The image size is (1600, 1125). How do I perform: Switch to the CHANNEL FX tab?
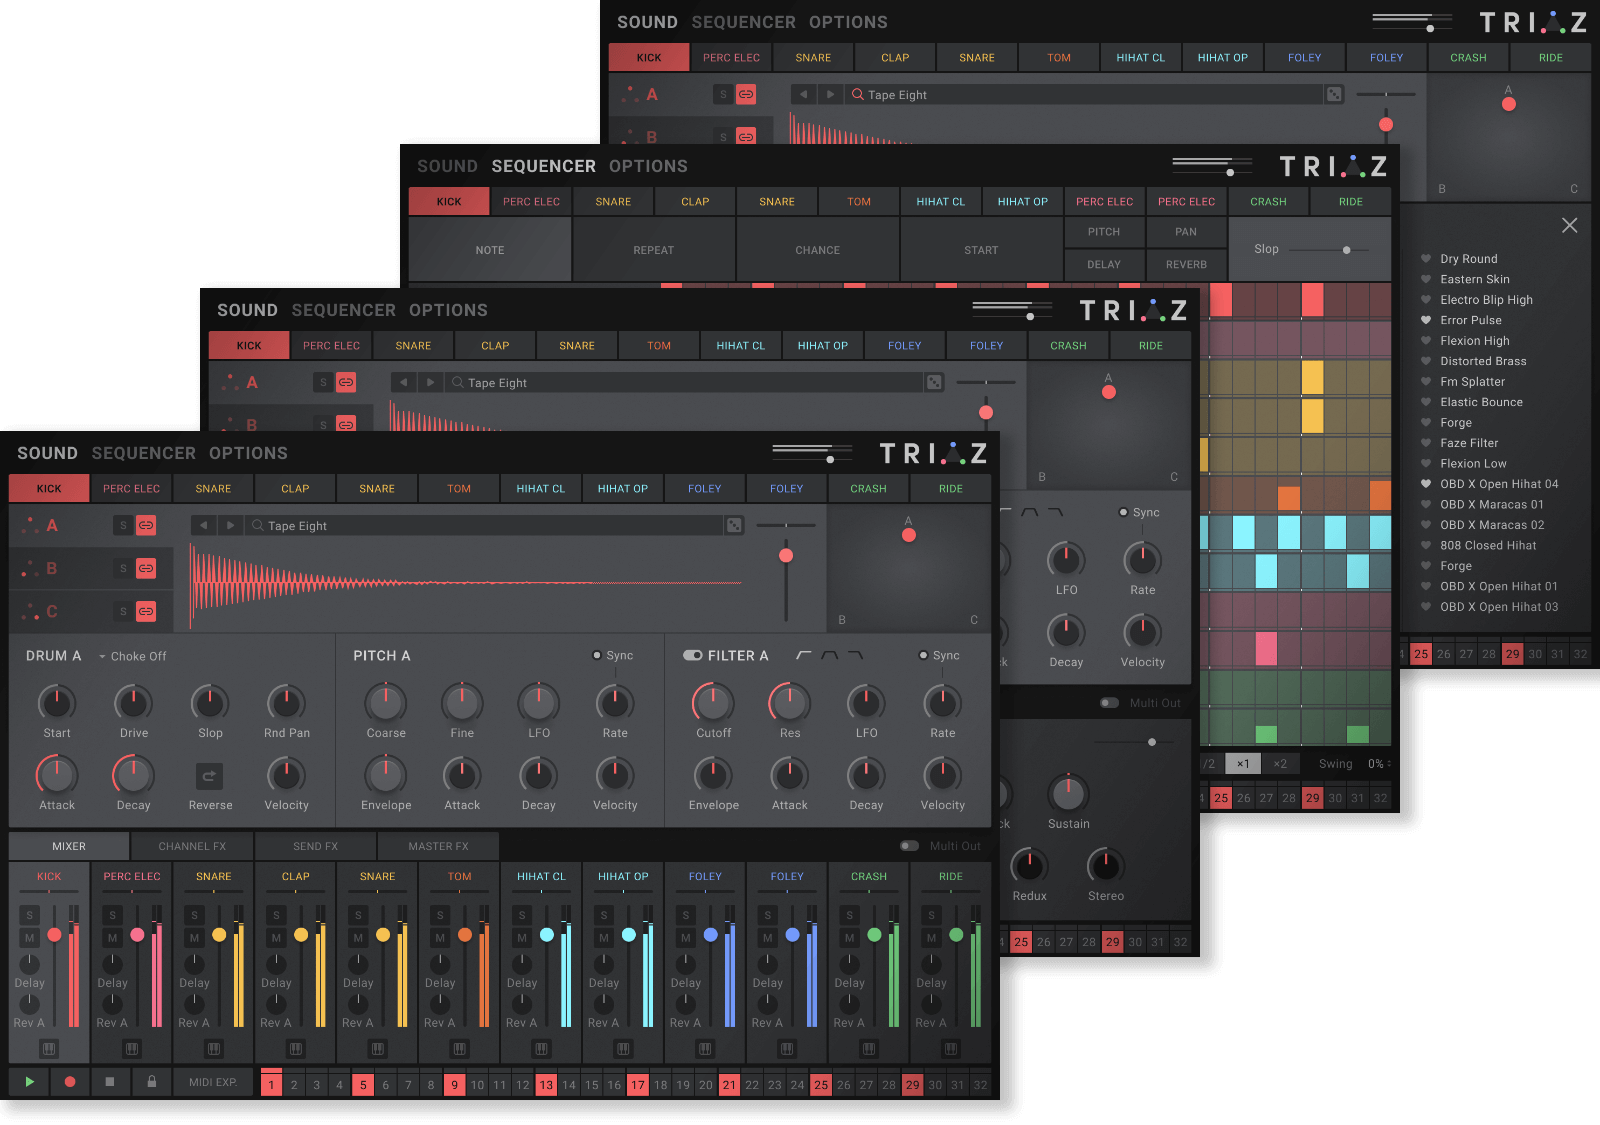click(192, 846)
